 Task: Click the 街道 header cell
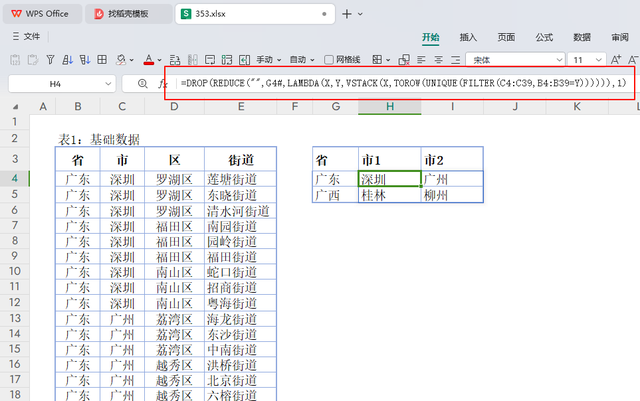[240, 160]
